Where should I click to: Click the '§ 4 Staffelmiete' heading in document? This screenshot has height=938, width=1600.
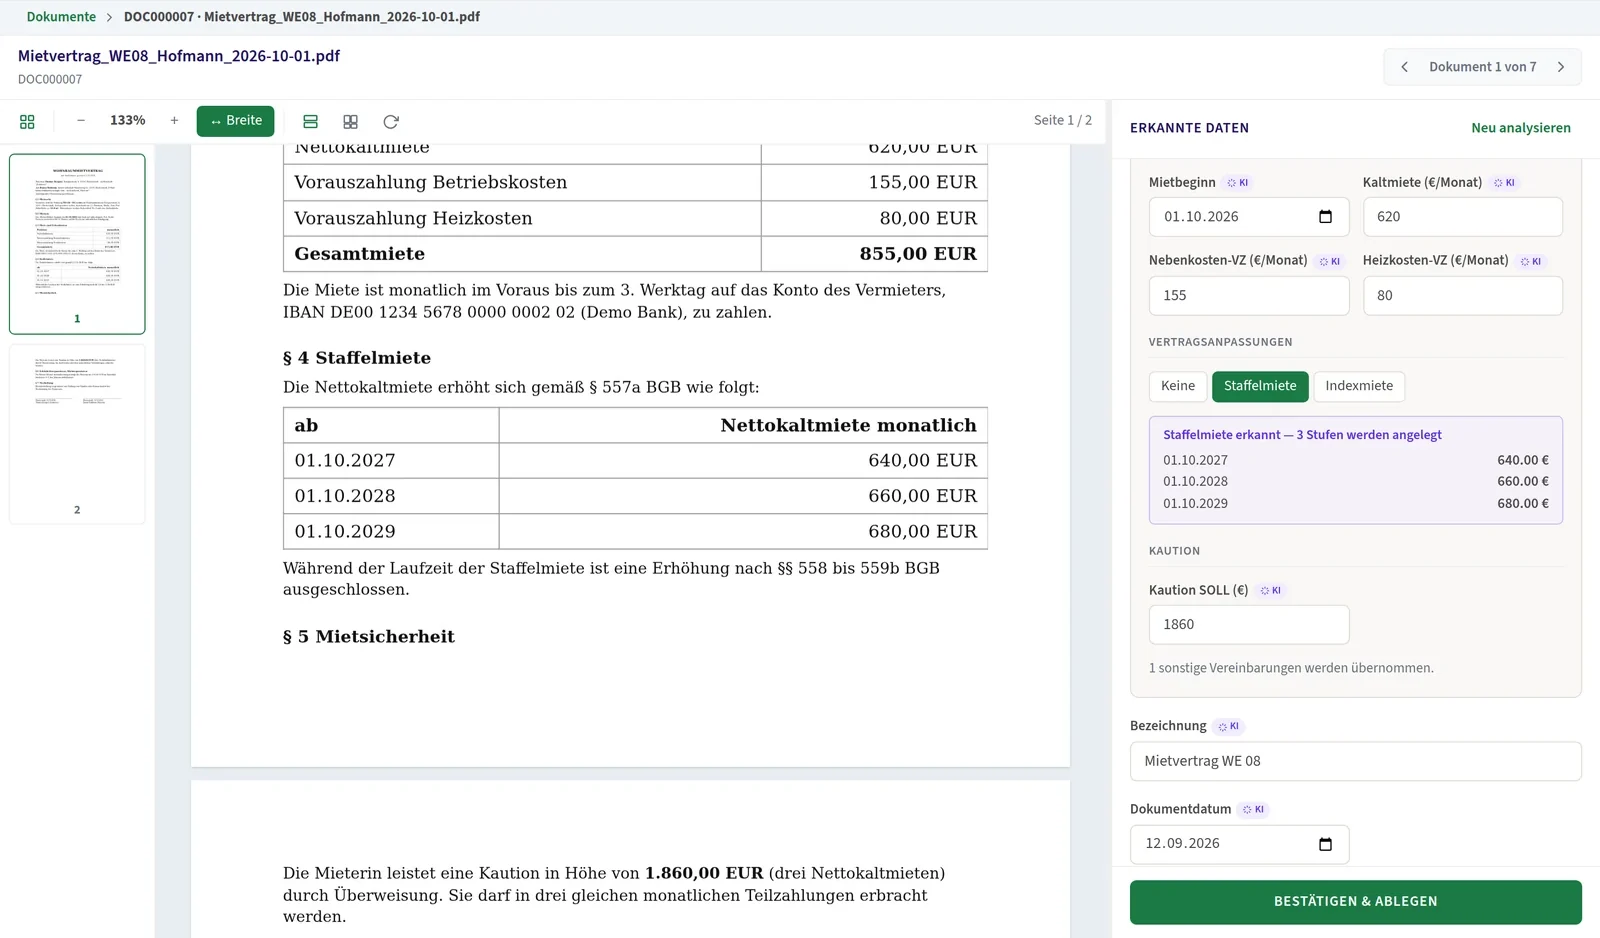coord(357,358)
